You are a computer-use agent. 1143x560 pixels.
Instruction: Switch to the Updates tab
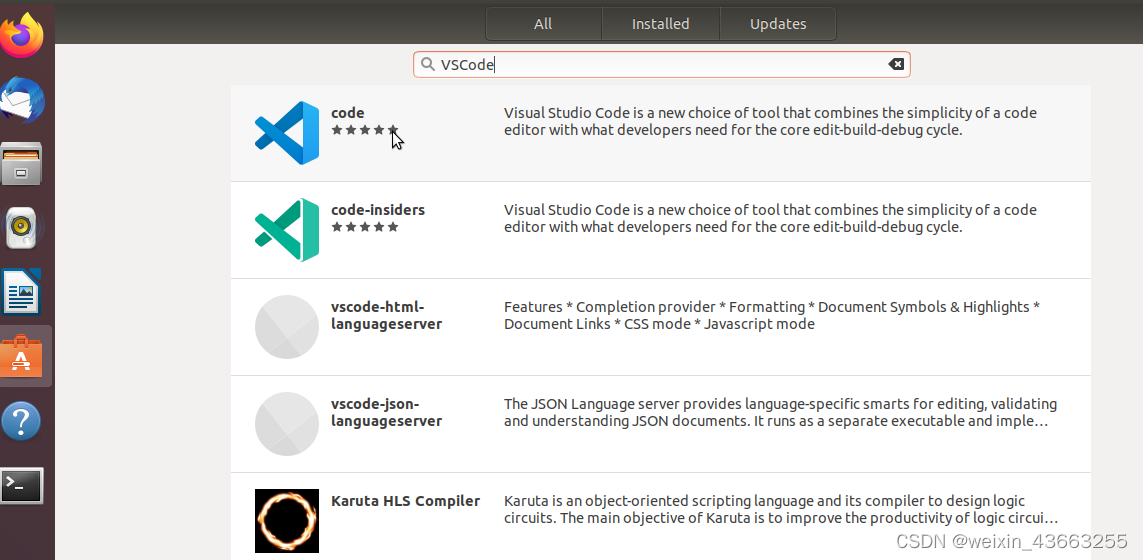coord(778,24)
